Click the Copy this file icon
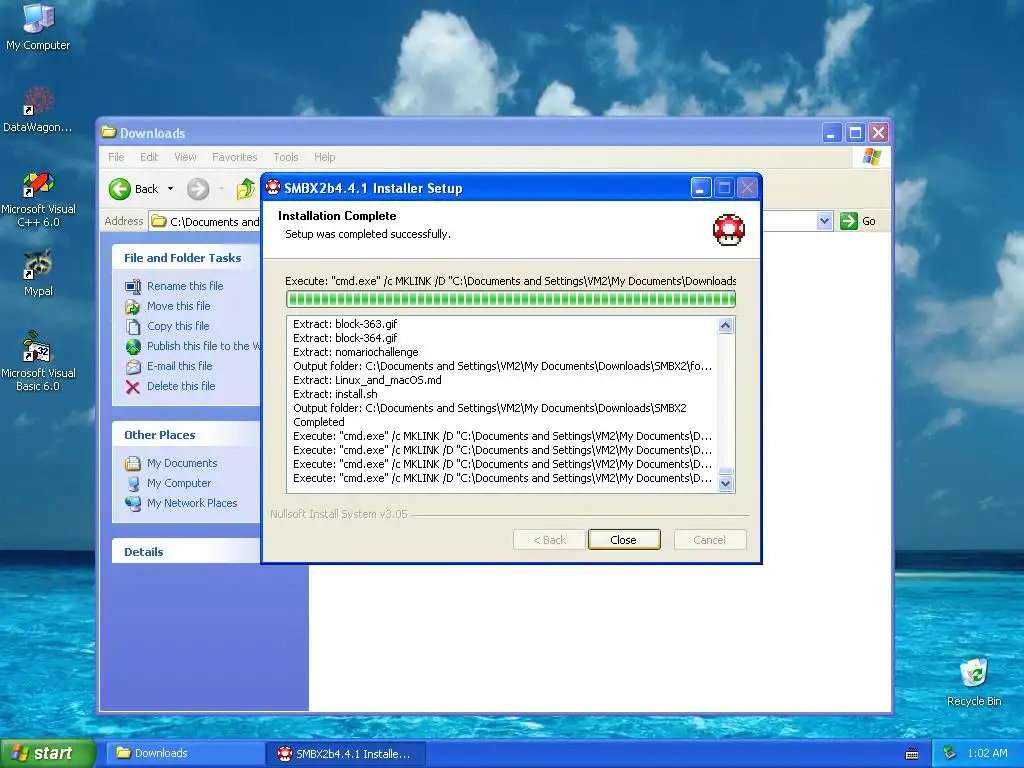 133,327
